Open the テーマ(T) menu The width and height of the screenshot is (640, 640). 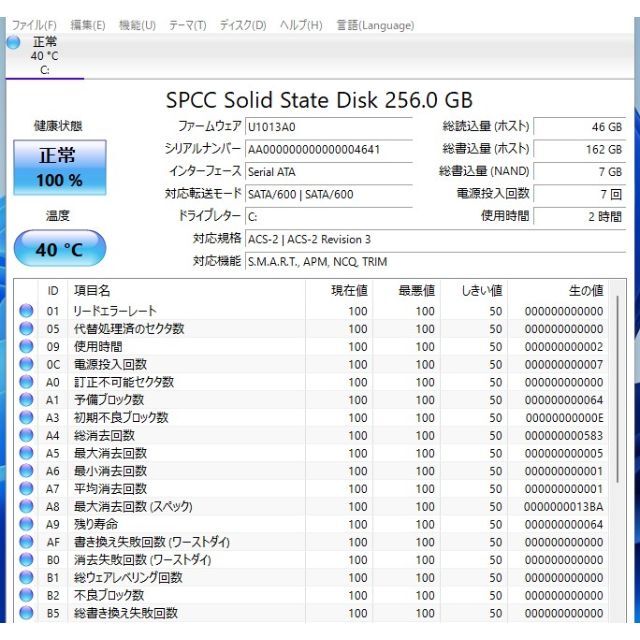[188, 25]
